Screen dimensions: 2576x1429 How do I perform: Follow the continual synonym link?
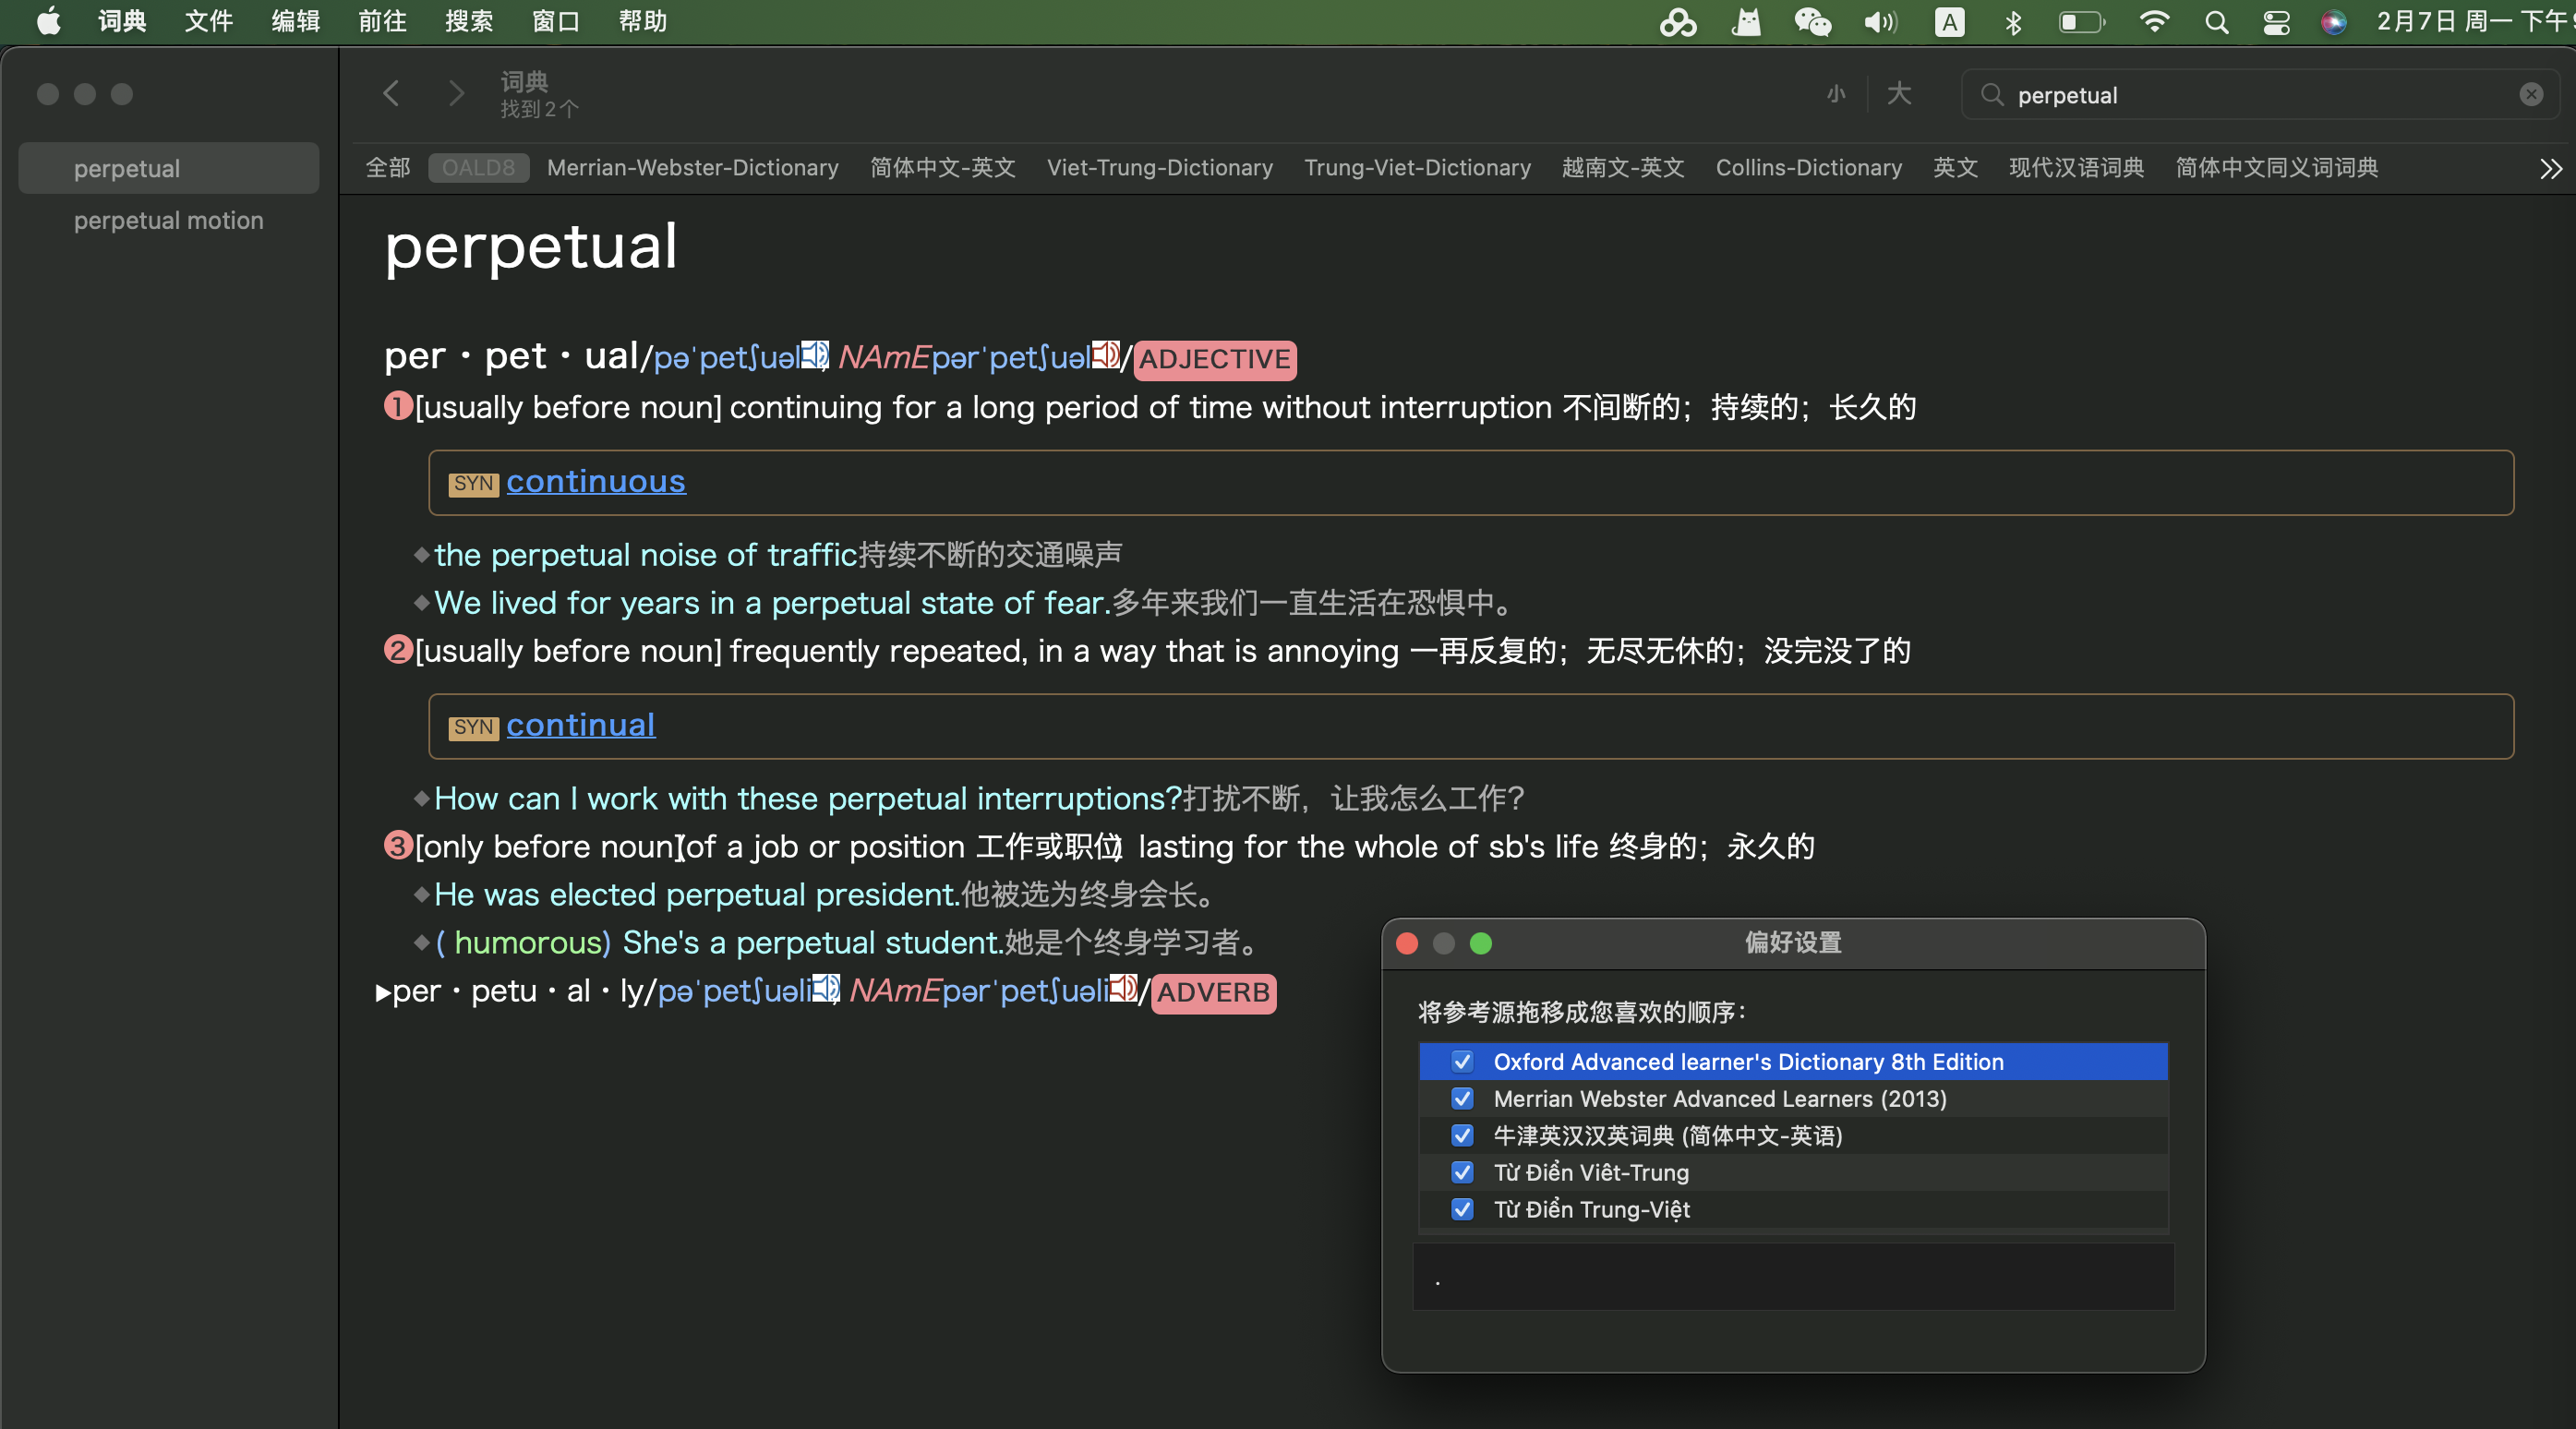(580, 725)
